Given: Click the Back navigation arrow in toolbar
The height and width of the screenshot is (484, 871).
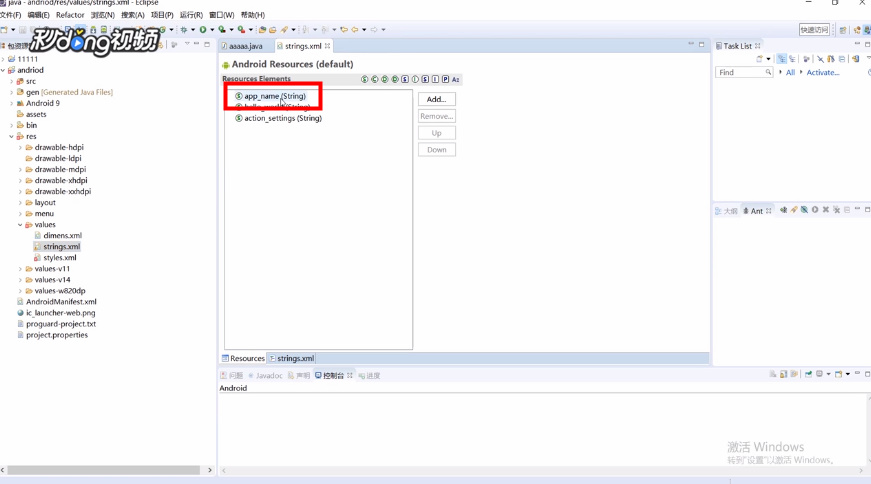Looking at the screenshot, I should point(355,29).
